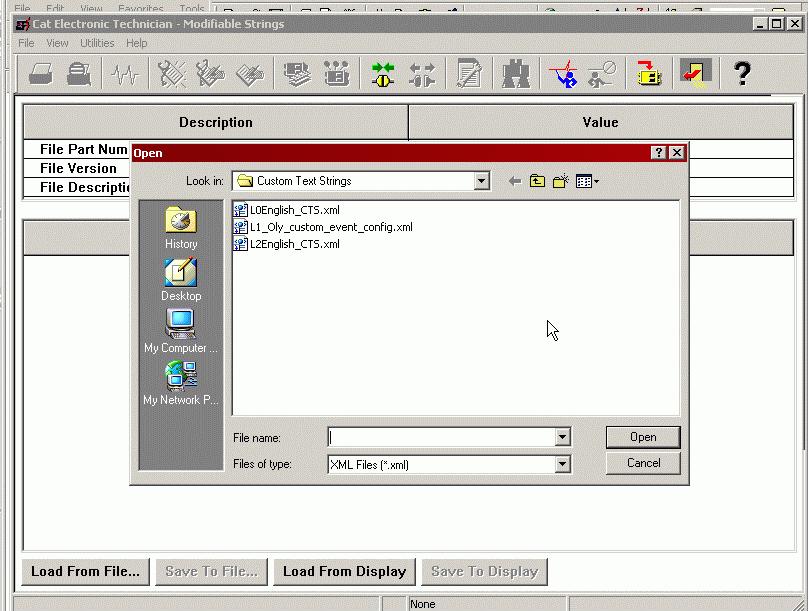Click the Create New Folder icon
This screenshot has width=808, height=611.
[560, 181]
